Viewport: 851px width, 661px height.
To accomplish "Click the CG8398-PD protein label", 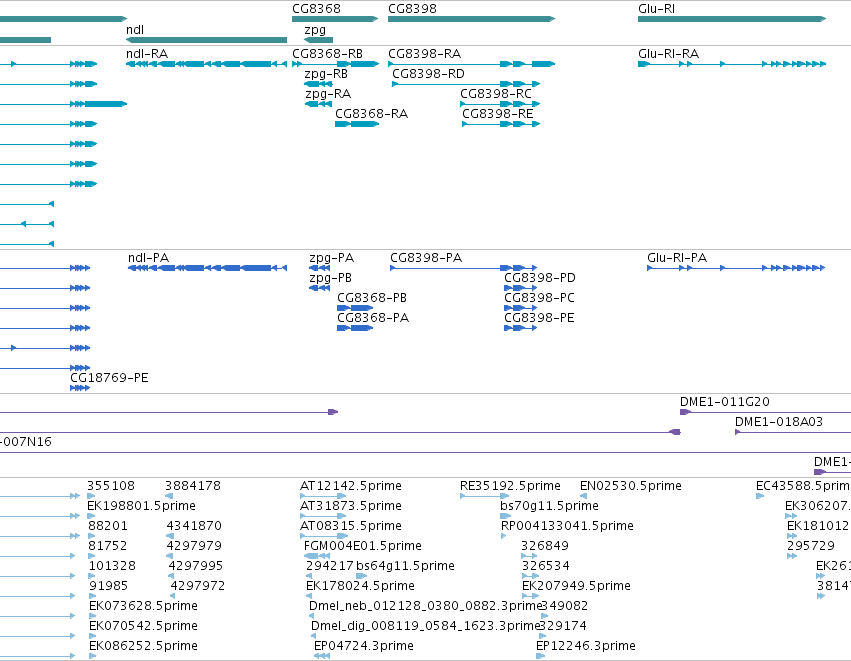I will [x=539, y=278].
